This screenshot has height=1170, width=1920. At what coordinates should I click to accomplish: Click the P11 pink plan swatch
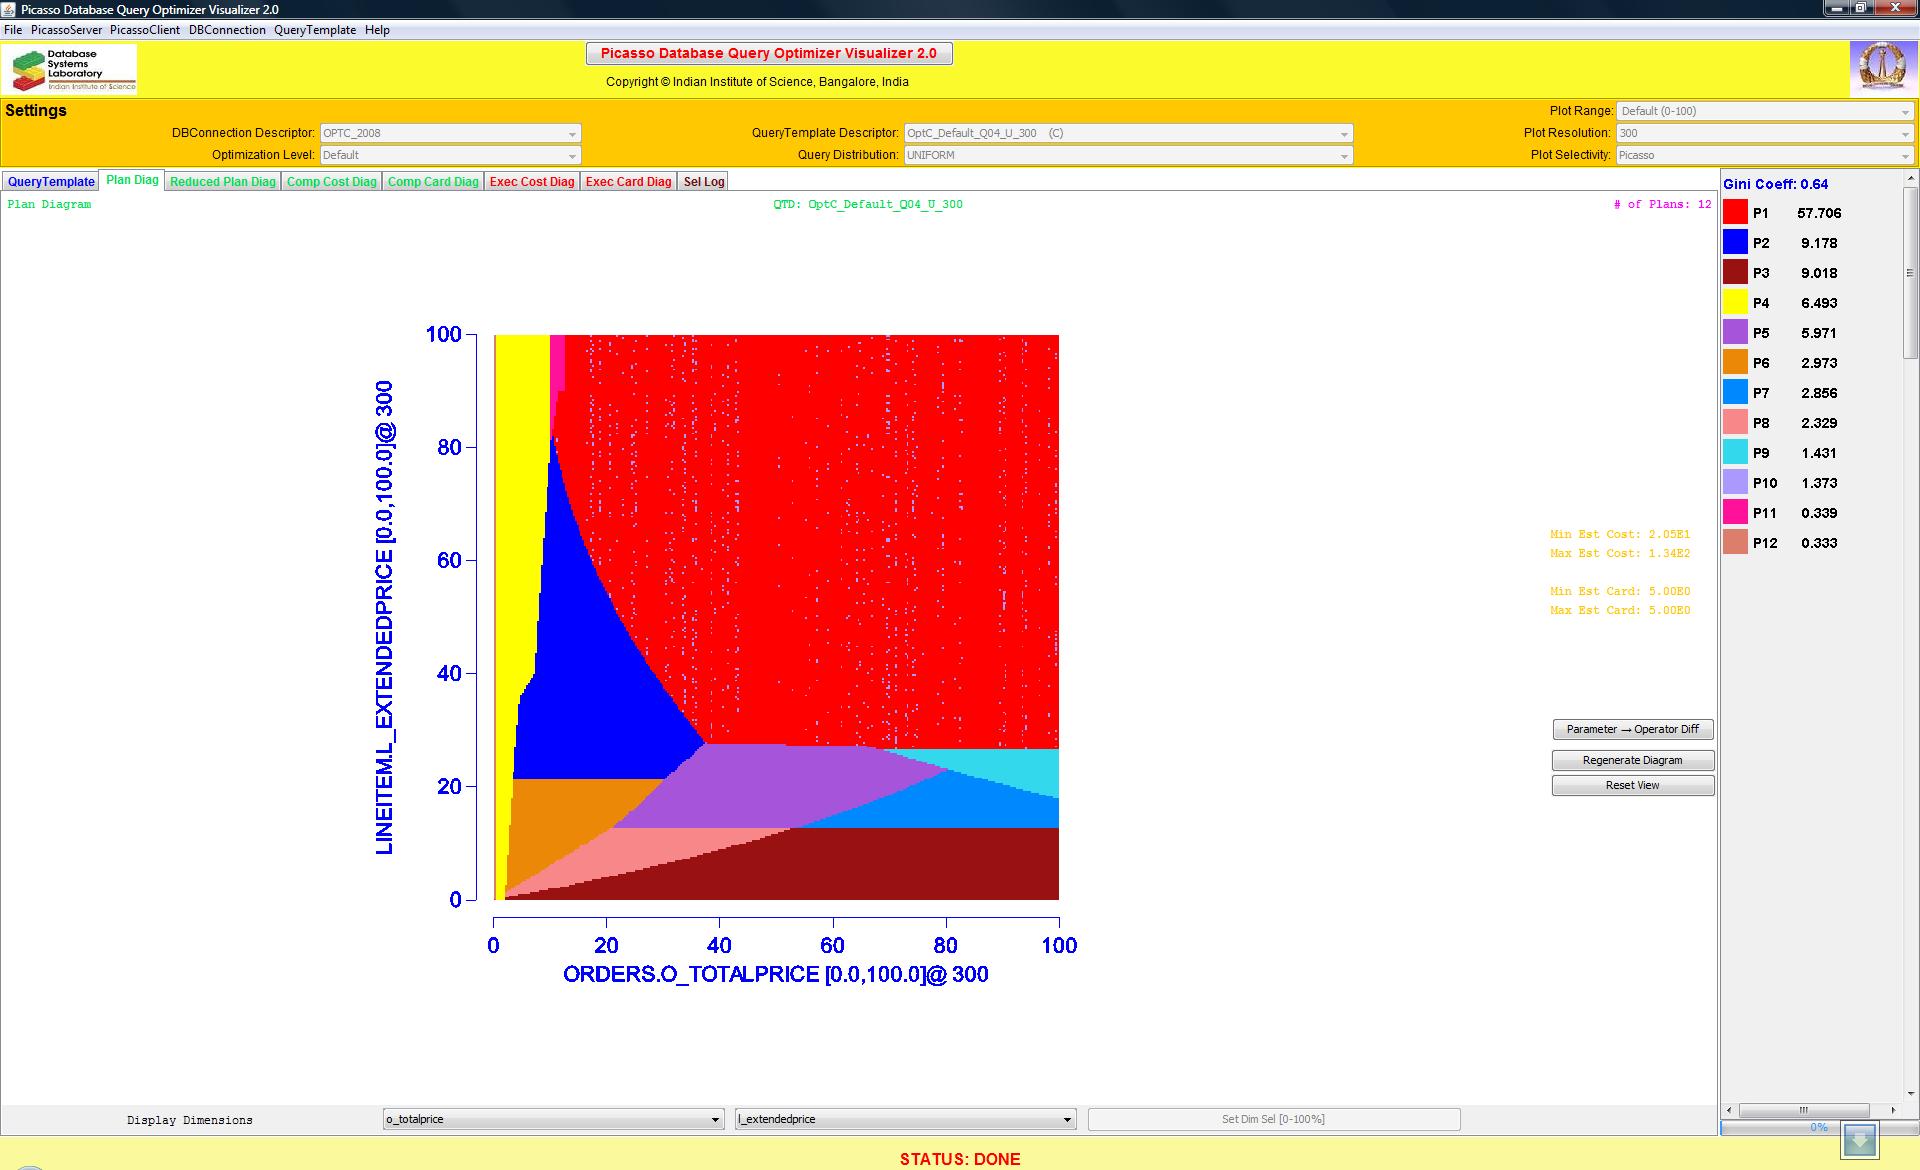point(1735,512)
